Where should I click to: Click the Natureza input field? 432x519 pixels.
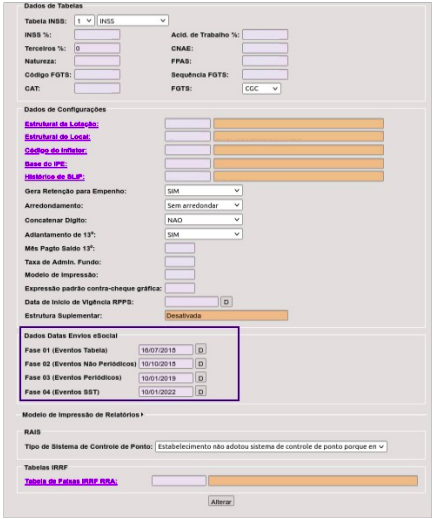tap(97, 61)
